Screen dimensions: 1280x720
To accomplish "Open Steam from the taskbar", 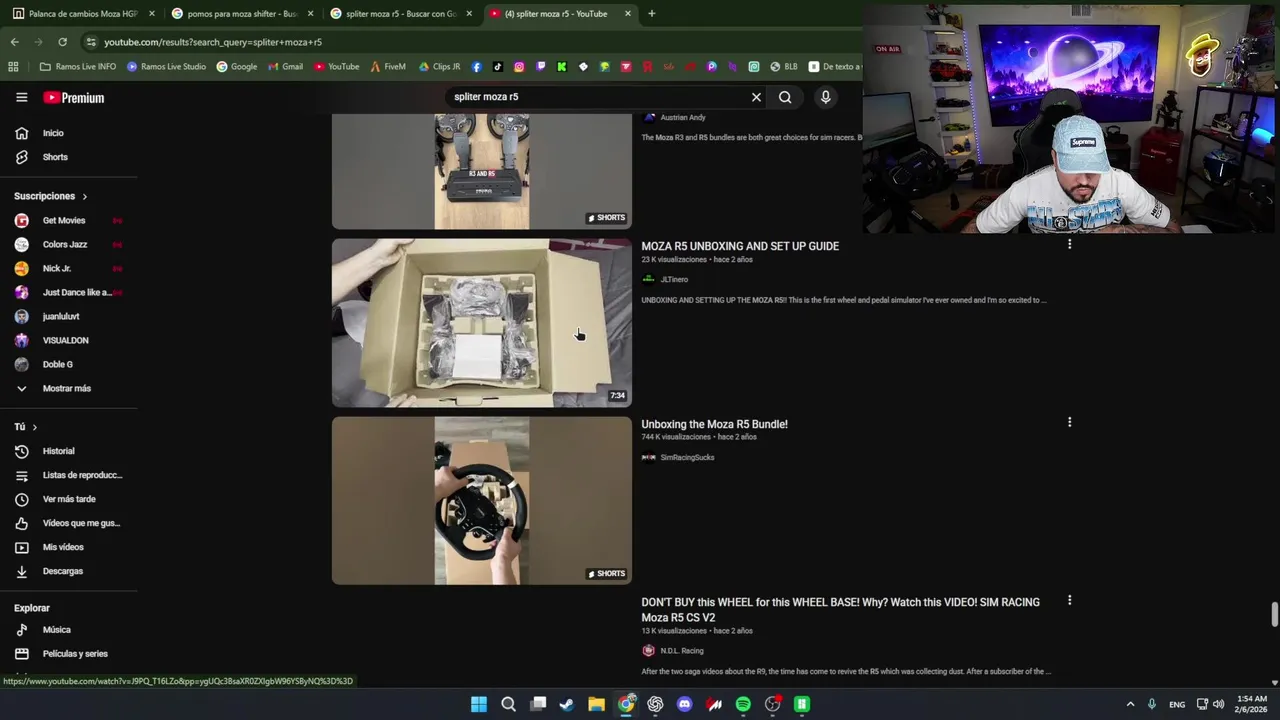I will click(x=567, y=704).
